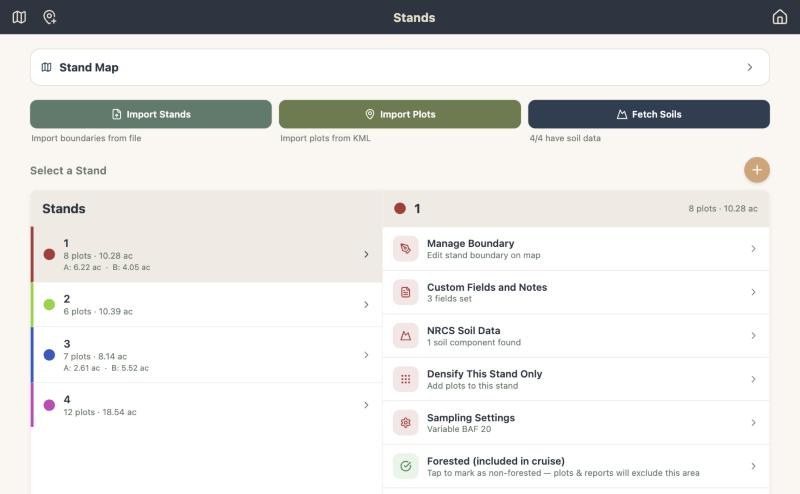Import Plots from KML
800x494 pixels.
point(400,114)
